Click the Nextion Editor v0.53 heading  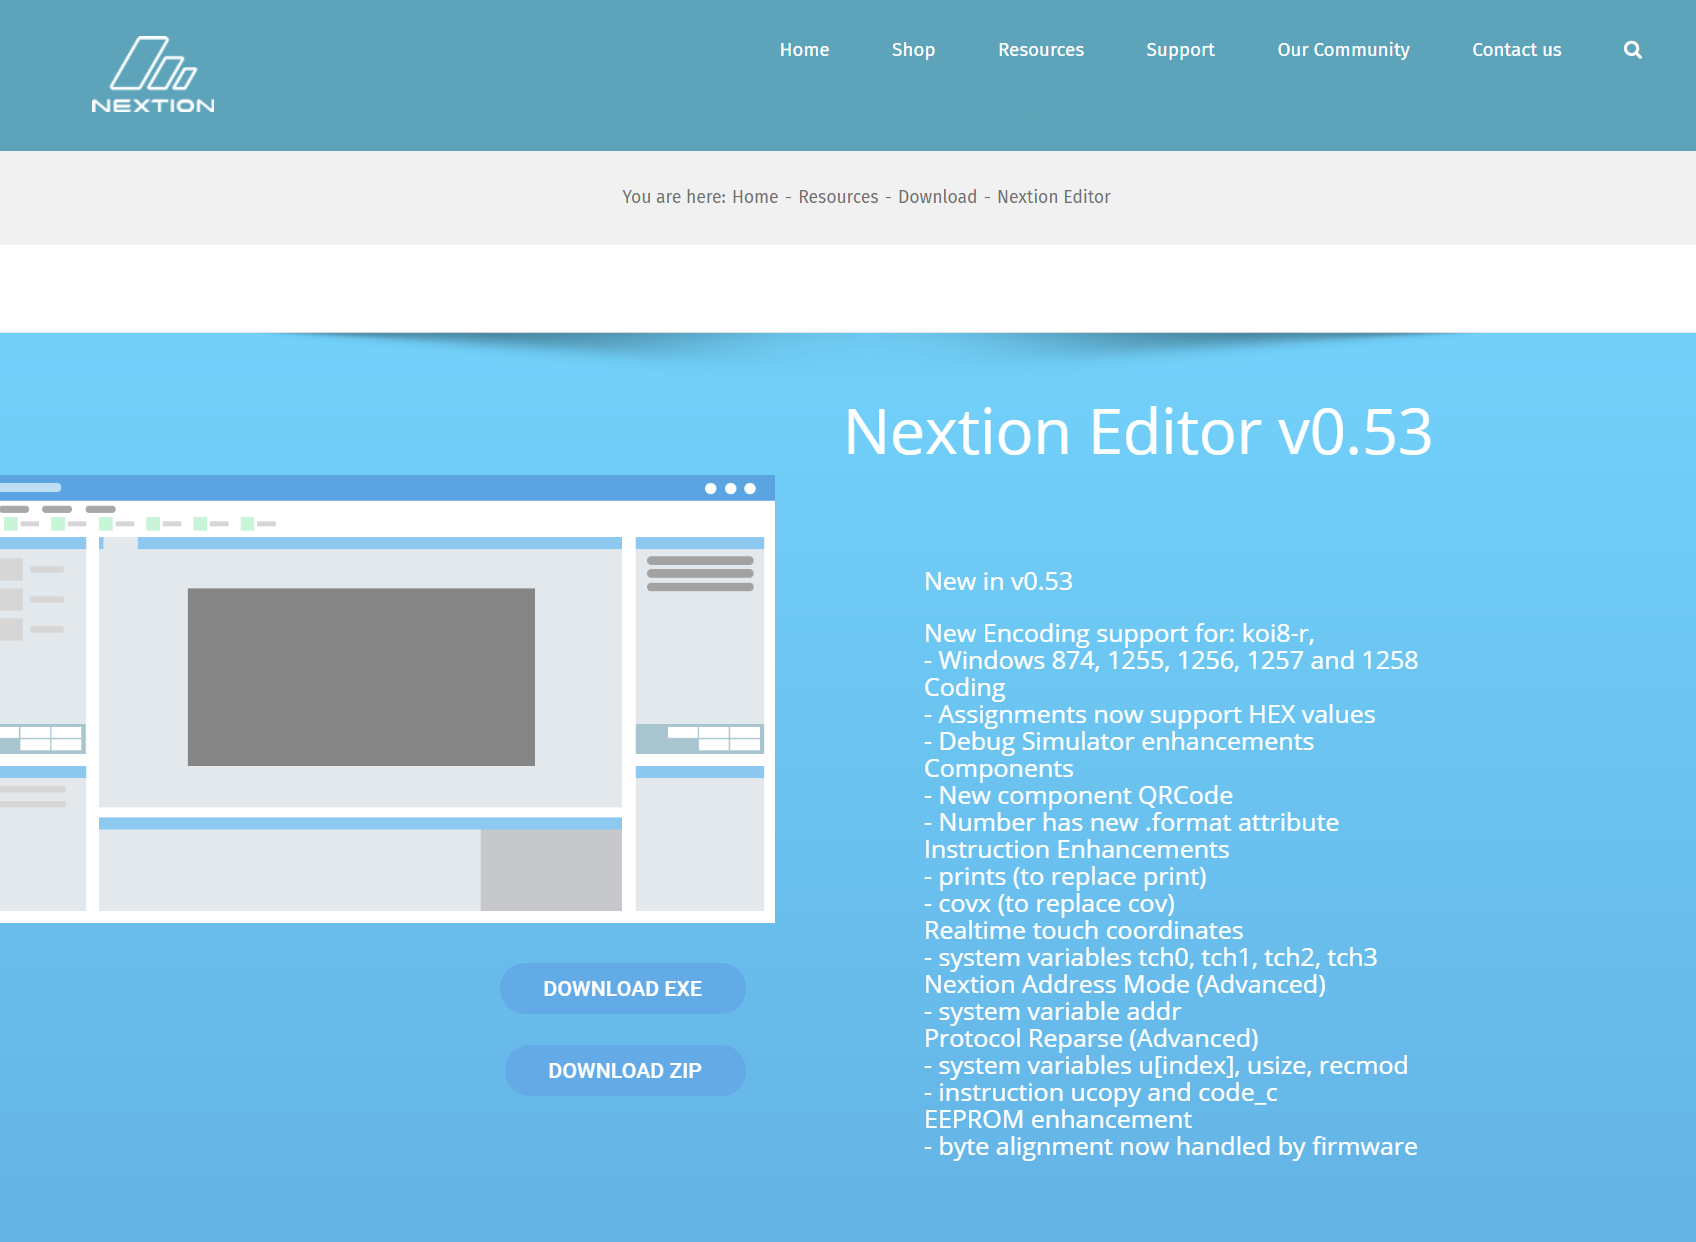coord(1138,432)
